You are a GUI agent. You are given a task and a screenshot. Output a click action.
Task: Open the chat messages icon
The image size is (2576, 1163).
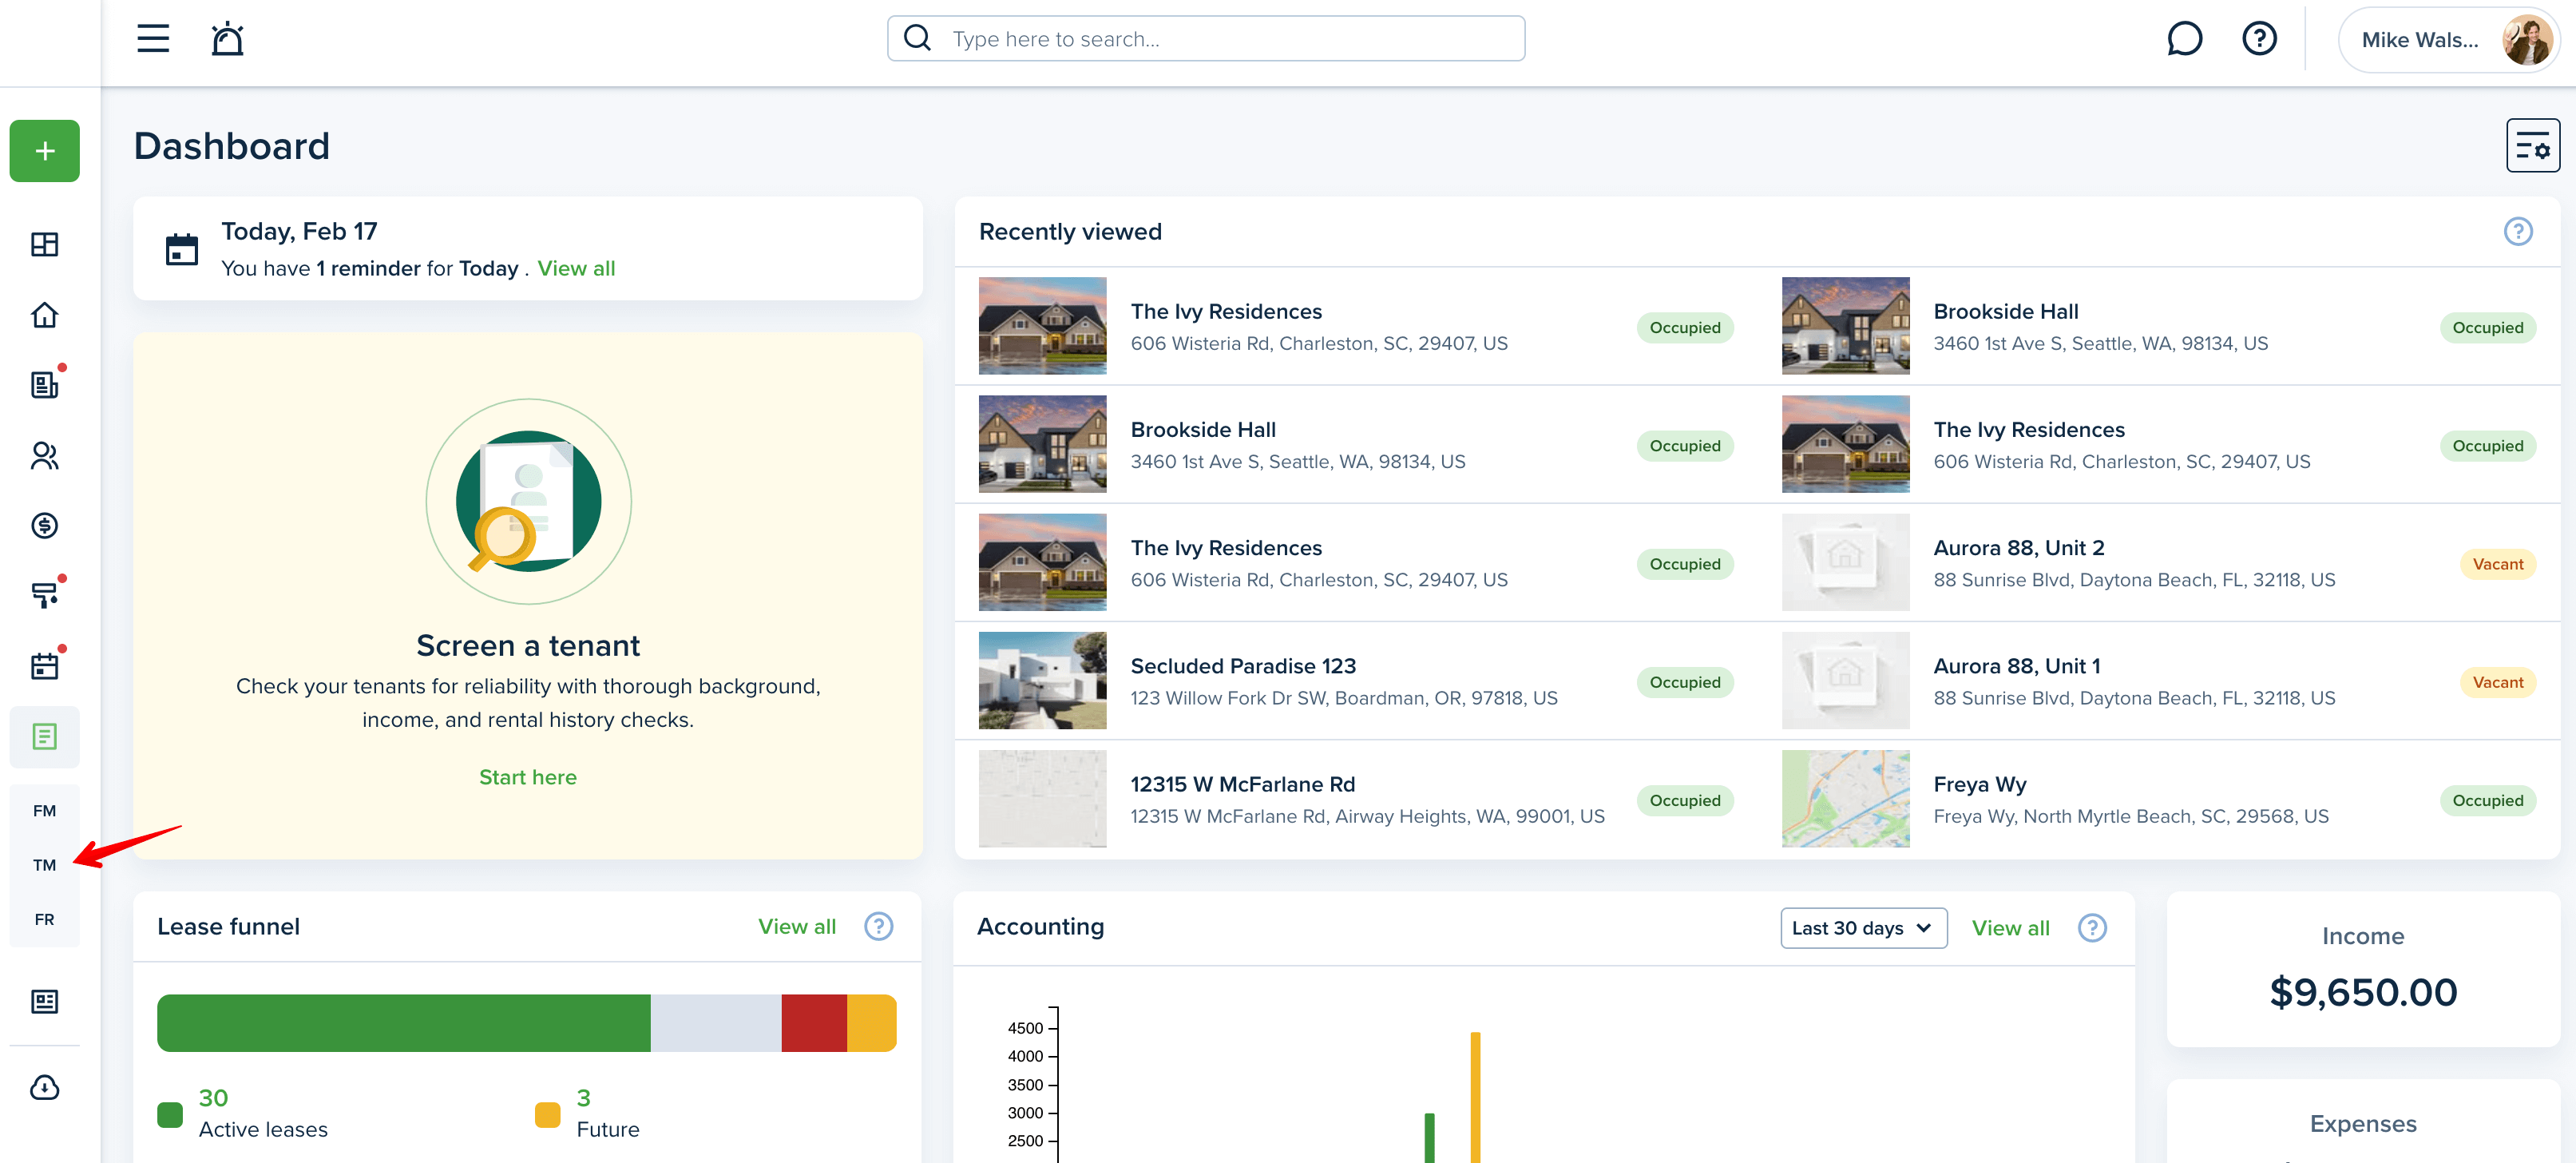click(2184, 39)
